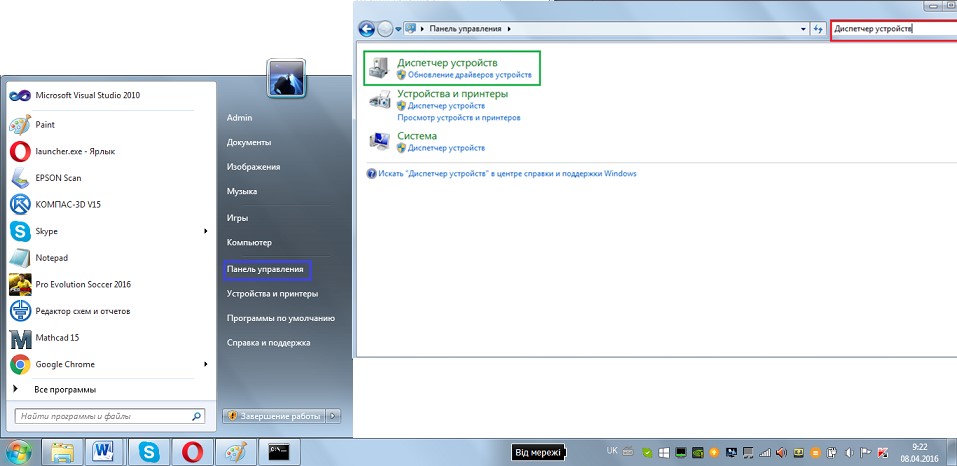Click the Windows Start orb button
This screenshot has height=466, width=957.
[19, 451]
